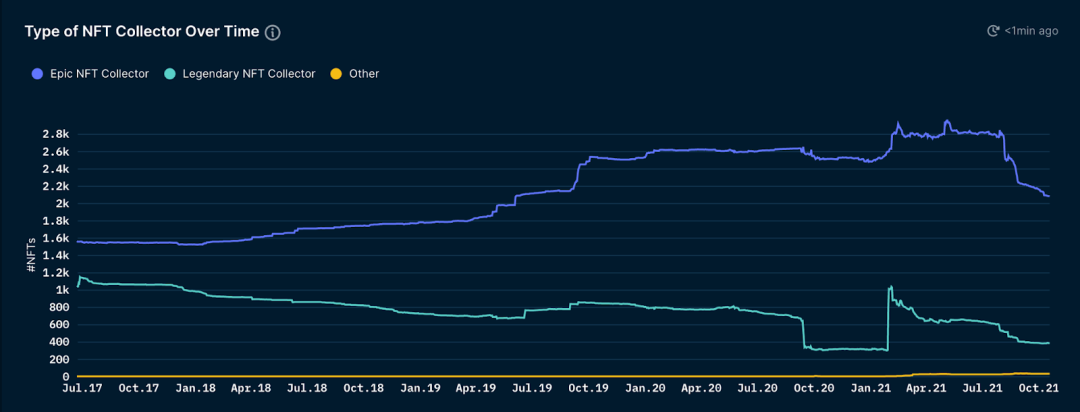Click the teal Legendary NFT Collector legend dot
The width and height of the screenshot is (1080, 412).
170,73
